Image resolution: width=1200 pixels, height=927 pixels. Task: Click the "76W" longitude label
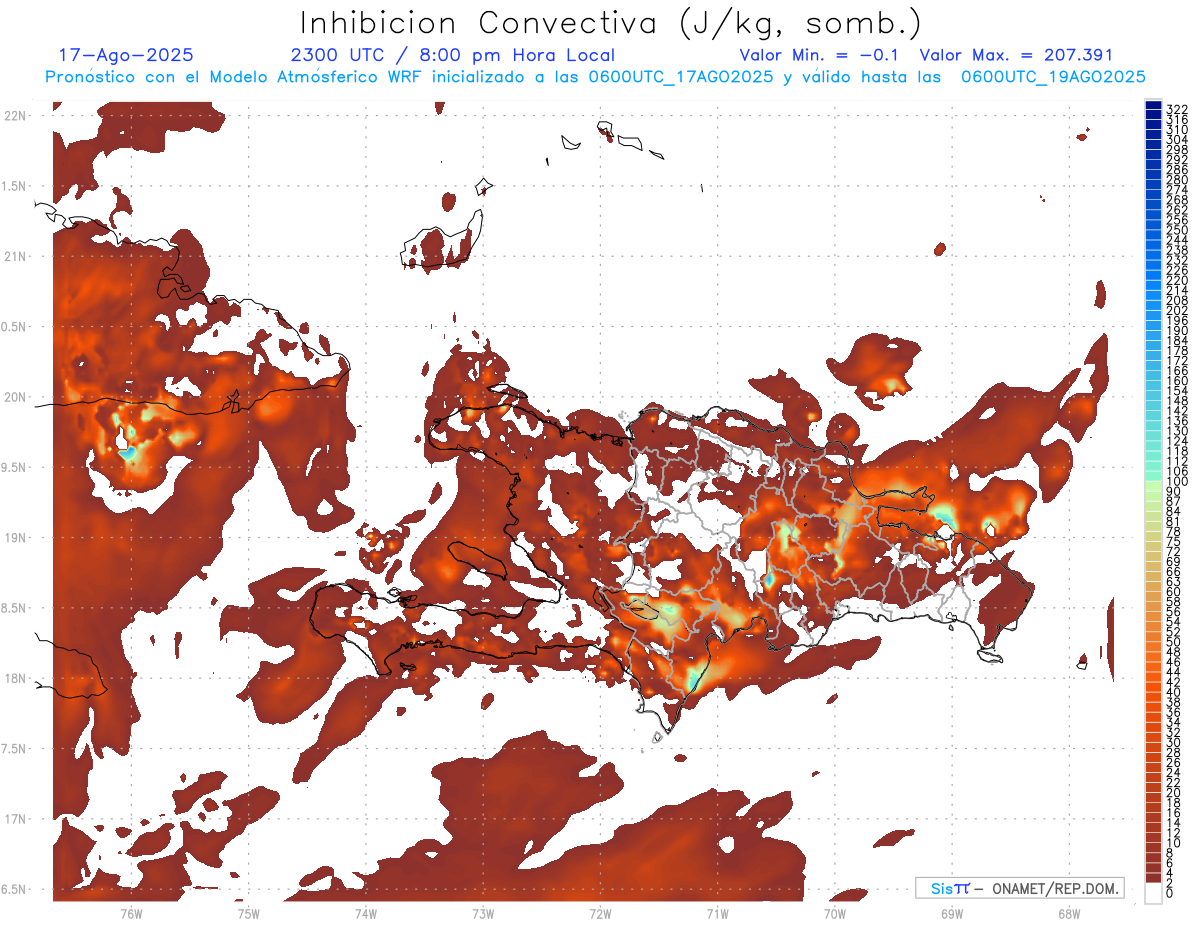131,913
